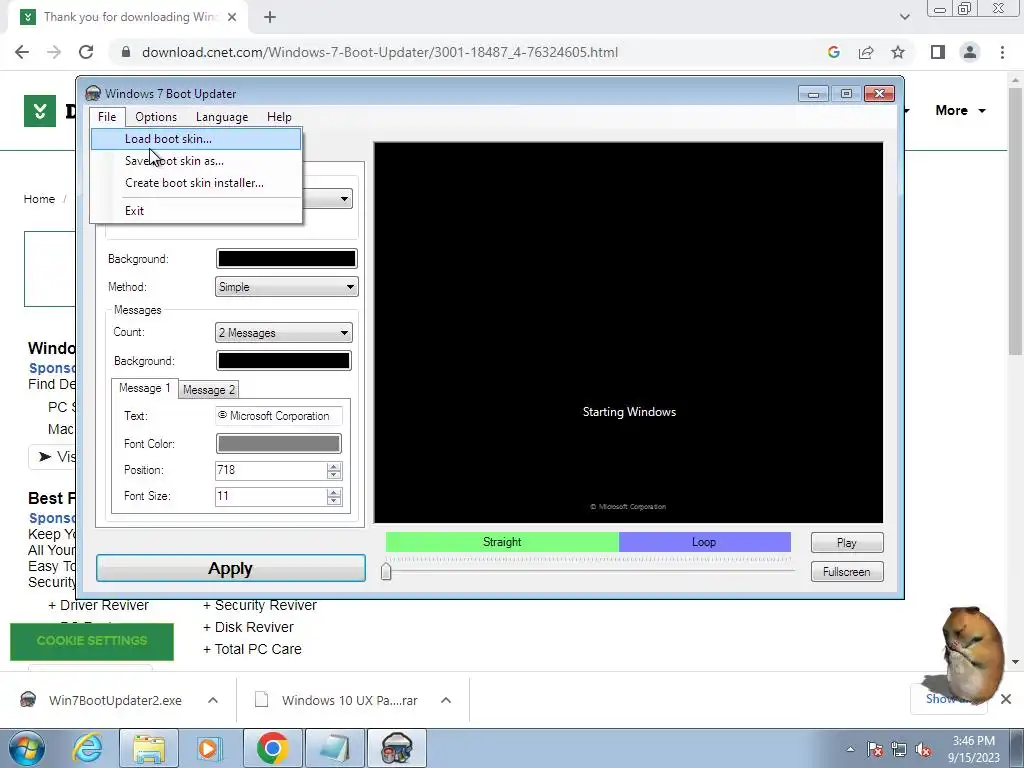Viewport: 1024px width, 768px height.
Task: Bookmark this page with the star icon
Action: click(x=898, y=52)
